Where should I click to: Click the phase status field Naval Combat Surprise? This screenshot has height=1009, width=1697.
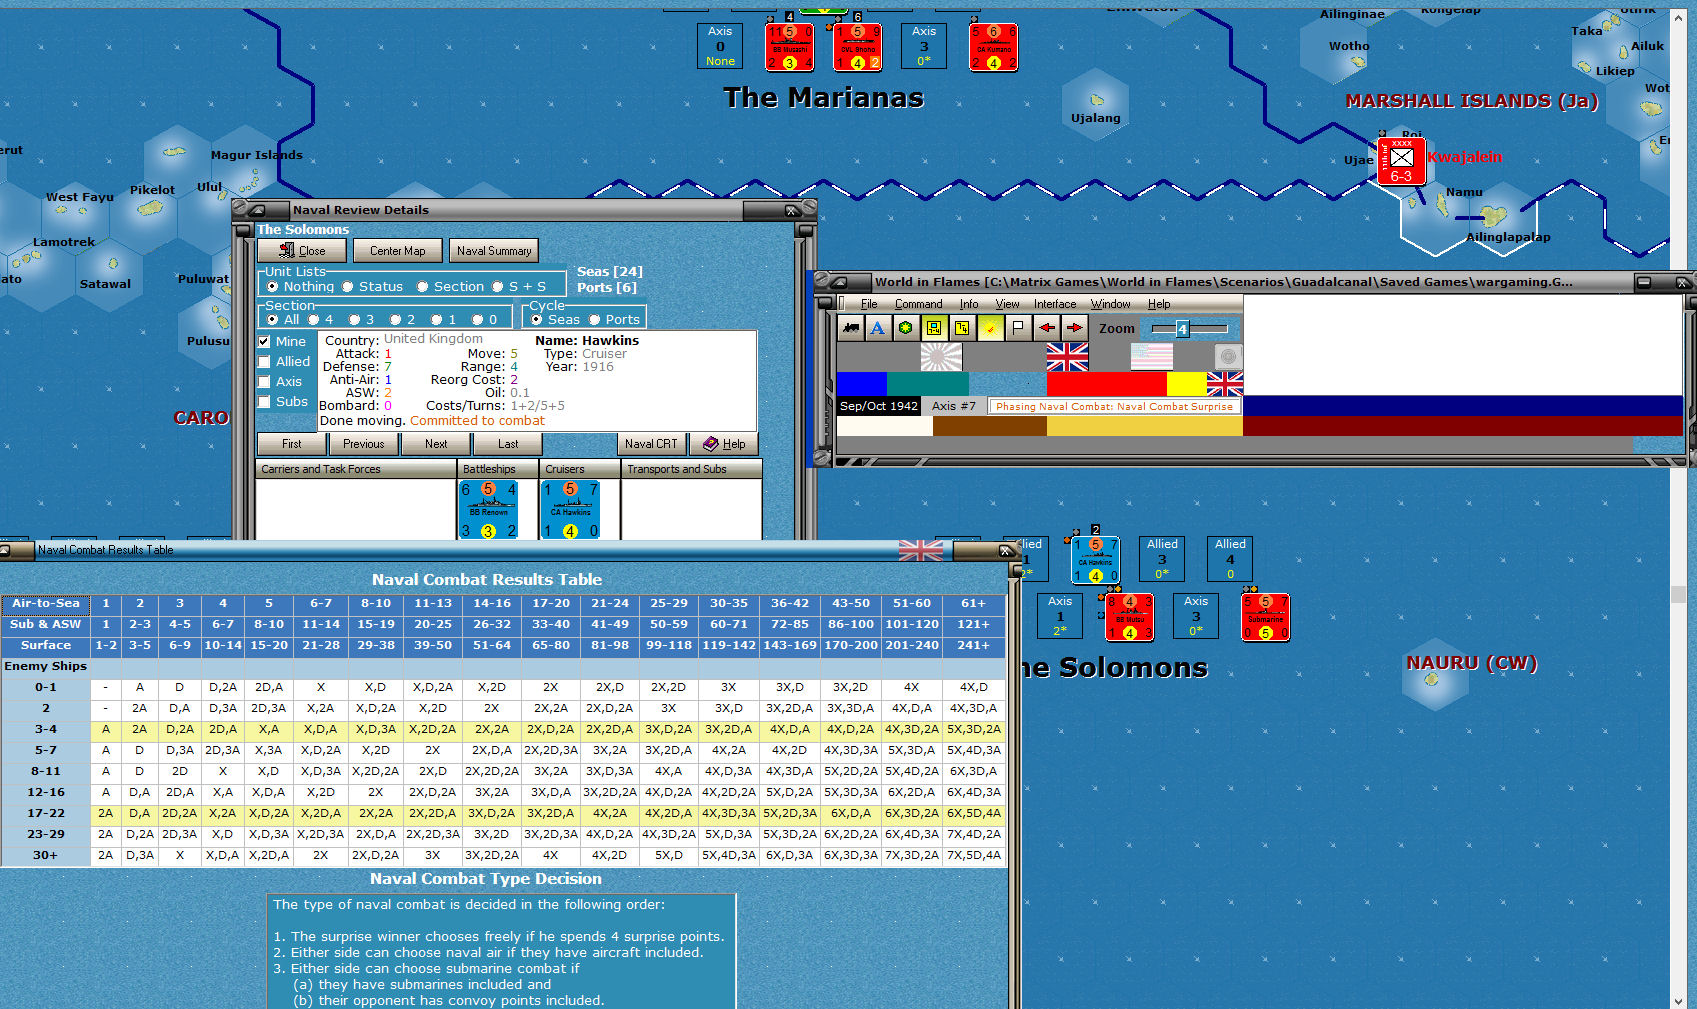(x=1114, y=407)
